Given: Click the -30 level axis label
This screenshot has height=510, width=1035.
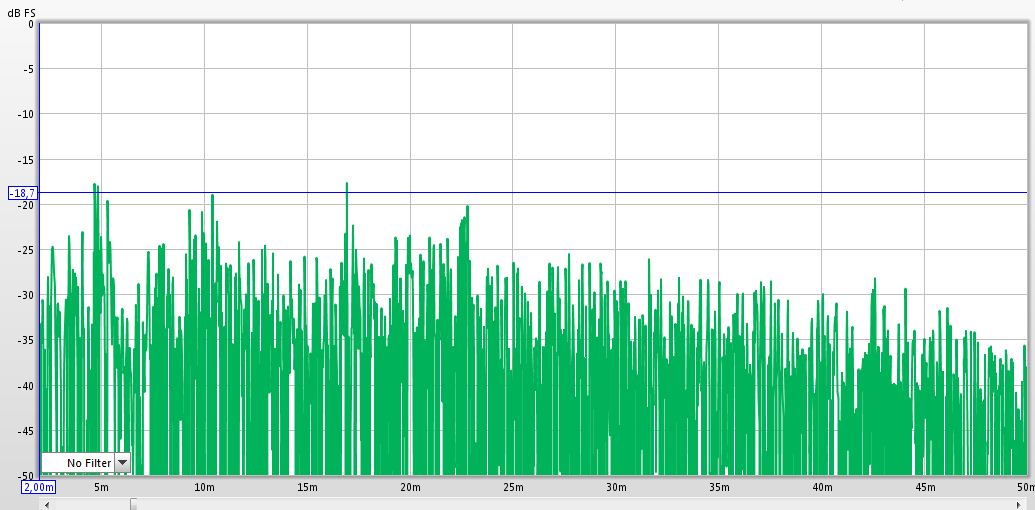Looking at the screenshot, I should click(x=26, y=295).
